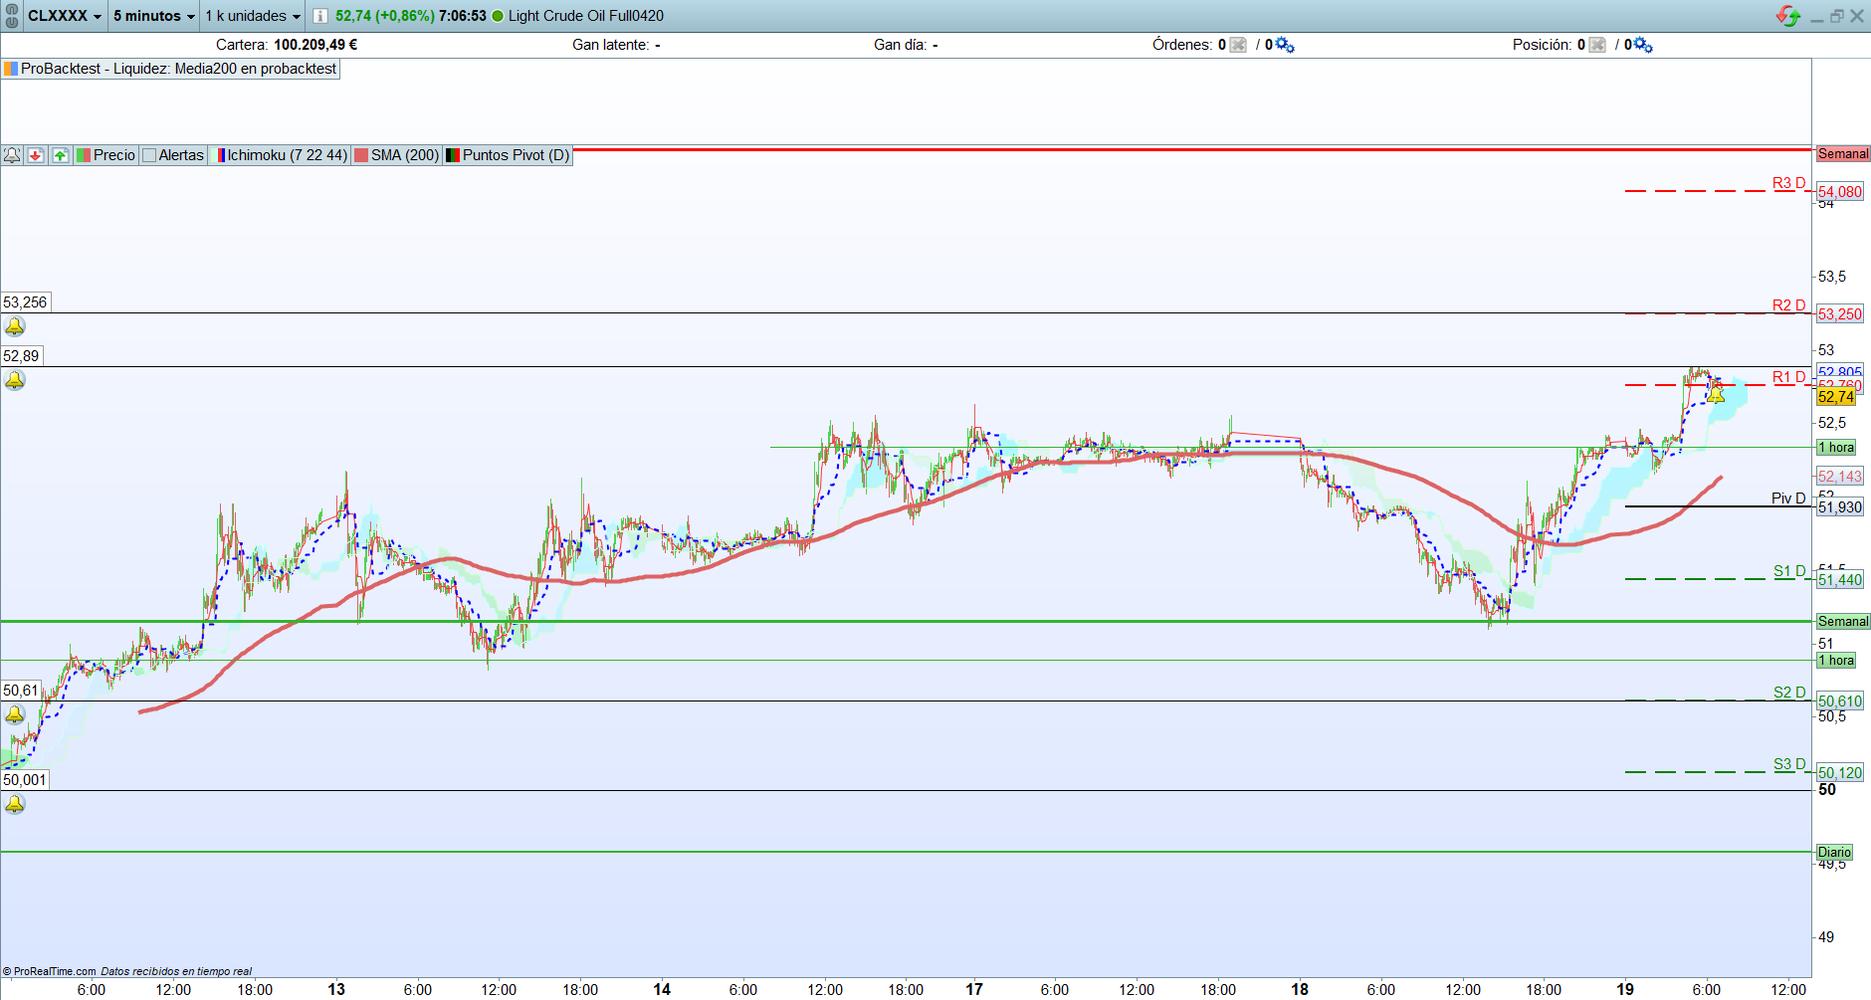The image size is (1871, 1000).
Task: Click the green up-arrow buy icon
Action: 61,155
